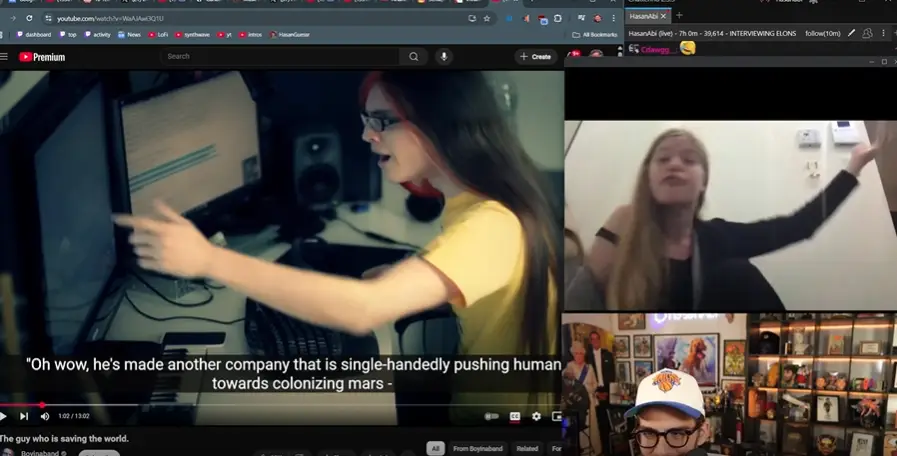Open the LoFi bookmark

coord(159,35)
